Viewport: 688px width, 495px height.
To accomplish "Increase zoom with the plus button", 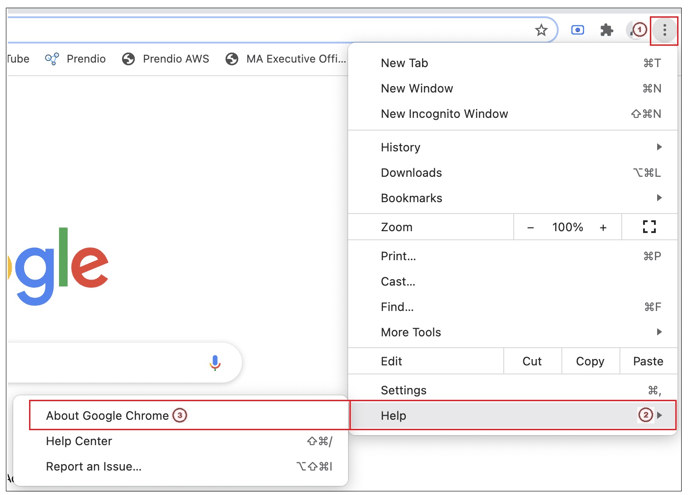I will [x=603, y=227].
